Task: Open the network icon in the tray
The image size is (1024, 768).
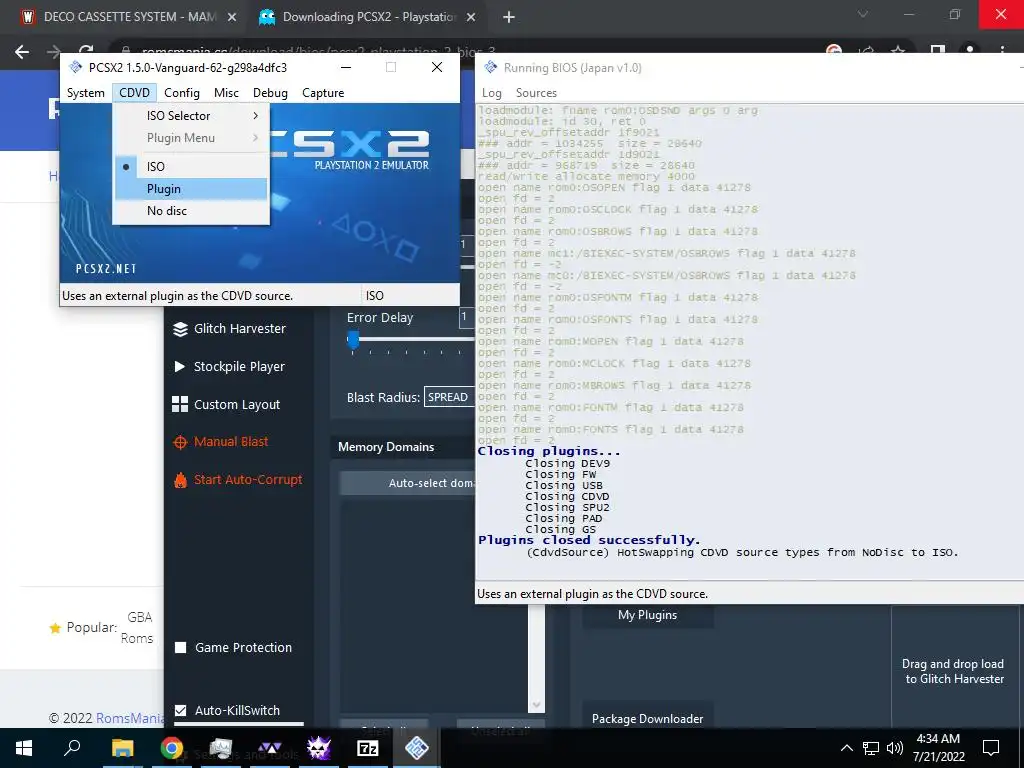Action: (871, 748)
